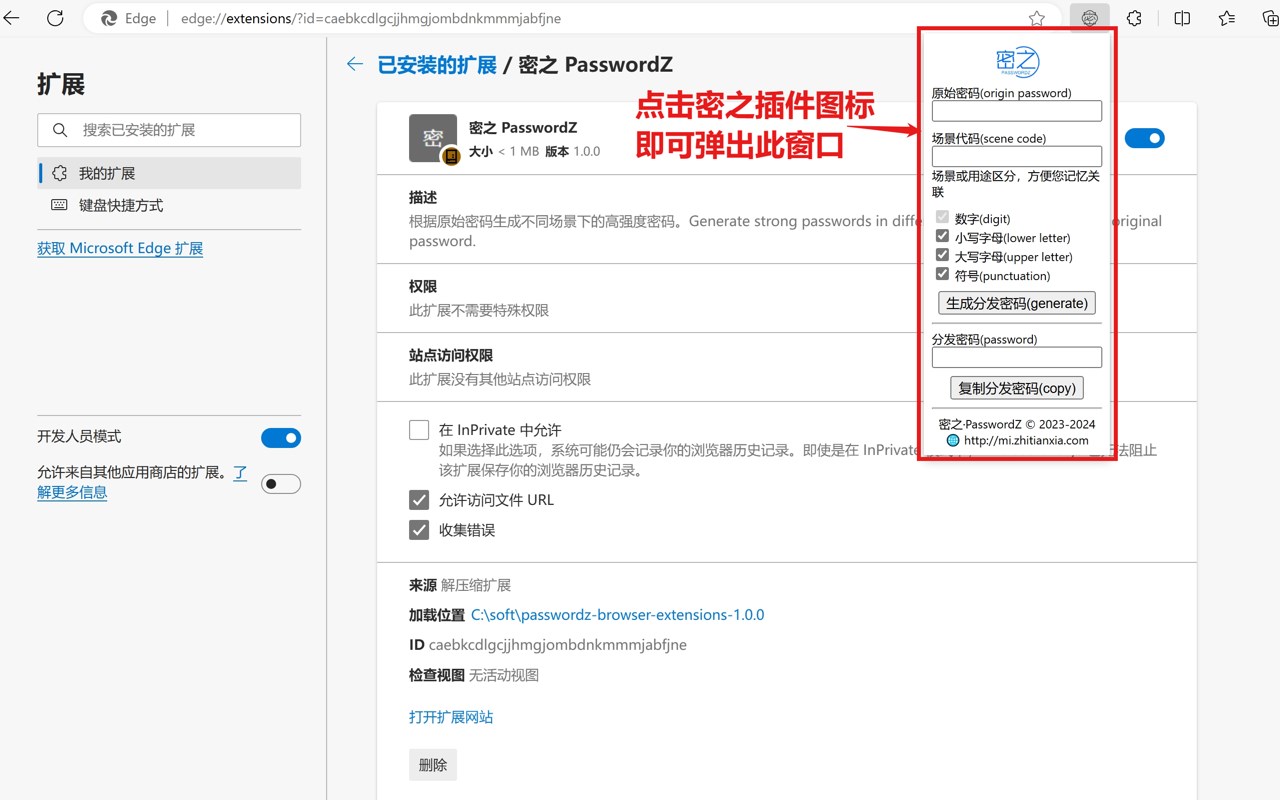The image size is (1280, 800).
Task: Click the extension ID text caebkcdlgcjjhmgjombdnkmmmjabfjne
Action: tap(558, 645)
